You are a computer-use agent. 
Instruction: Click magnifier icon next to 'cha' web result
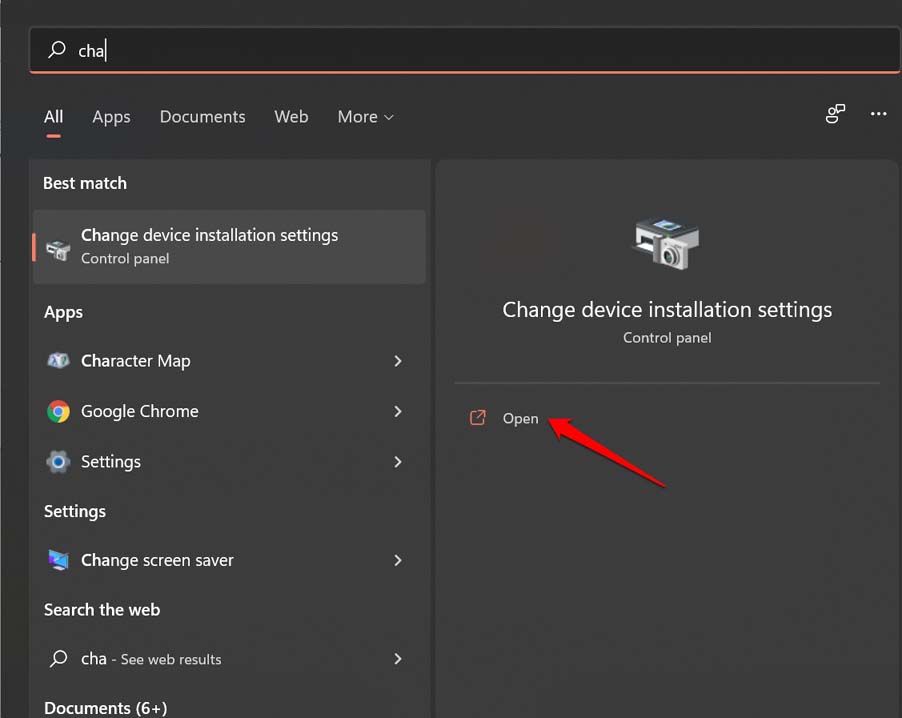click(58, 658)
